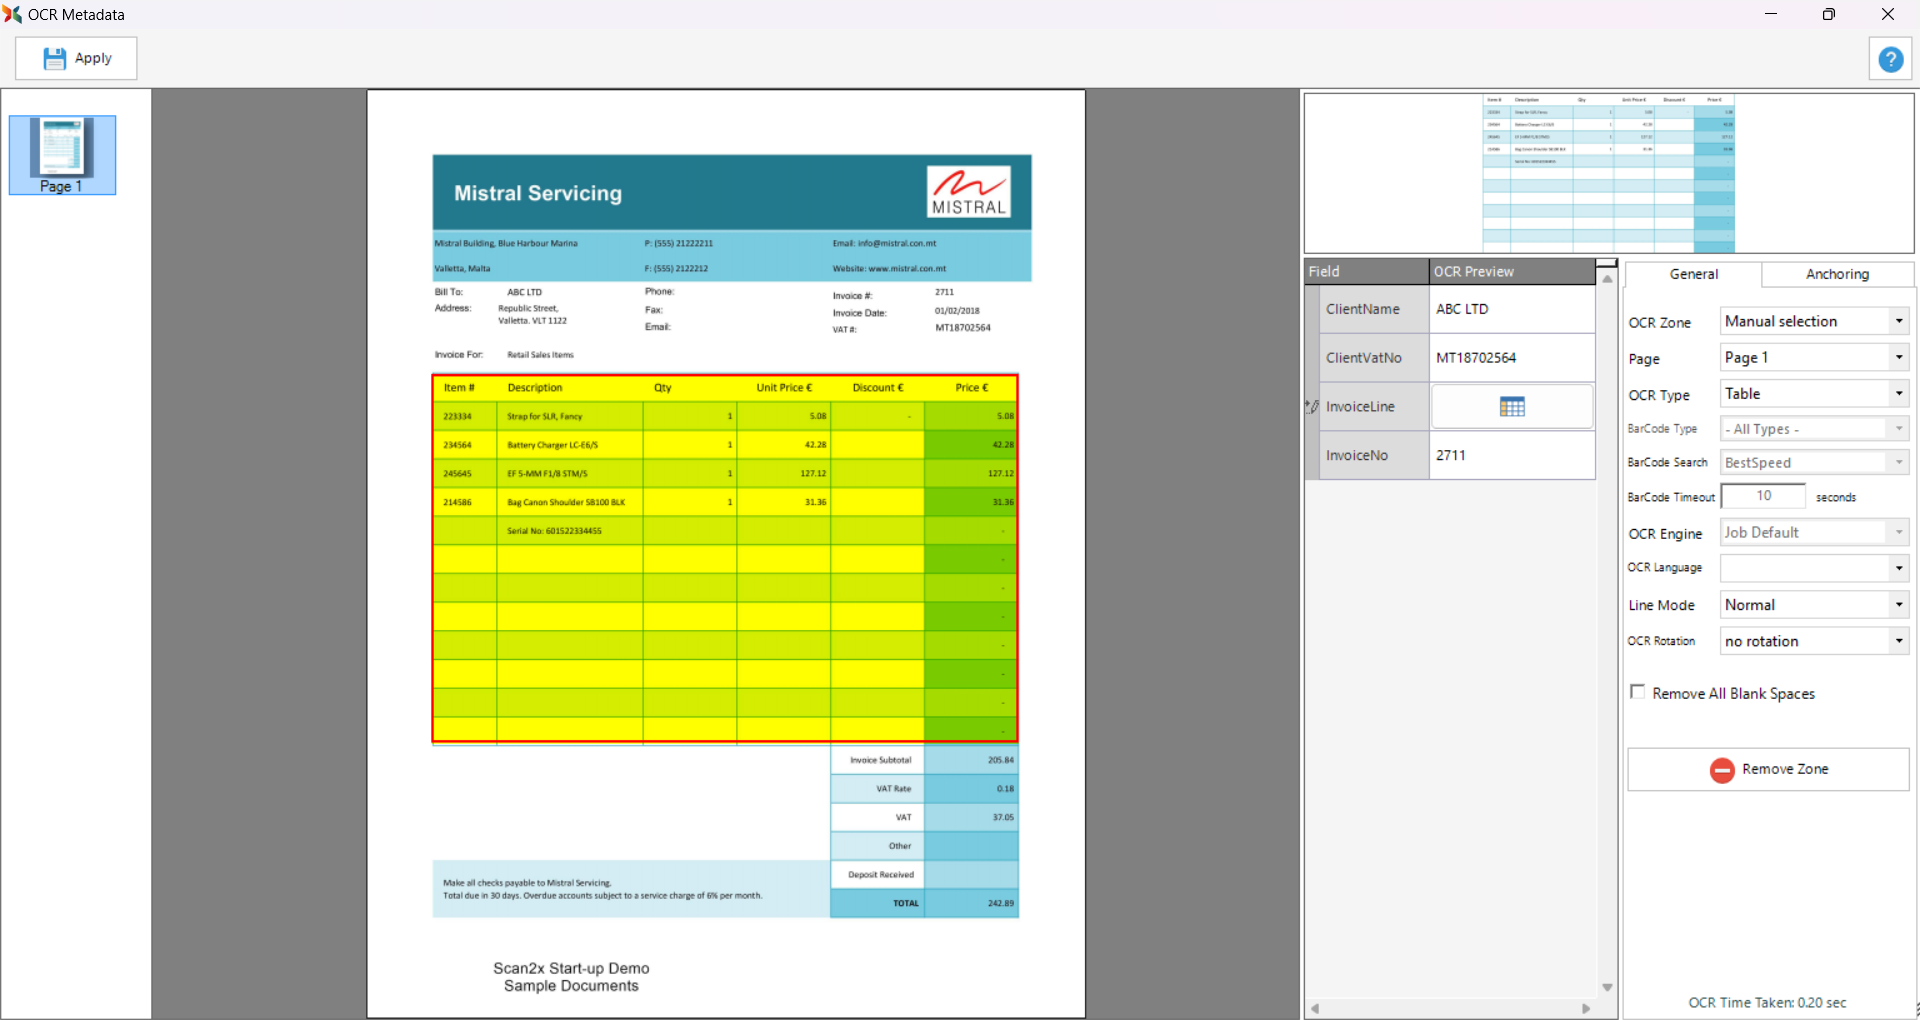This screenshot has width=1920, height=1020.
Task: Open the blue help question mark
Action: click(x=1890, y=60)
